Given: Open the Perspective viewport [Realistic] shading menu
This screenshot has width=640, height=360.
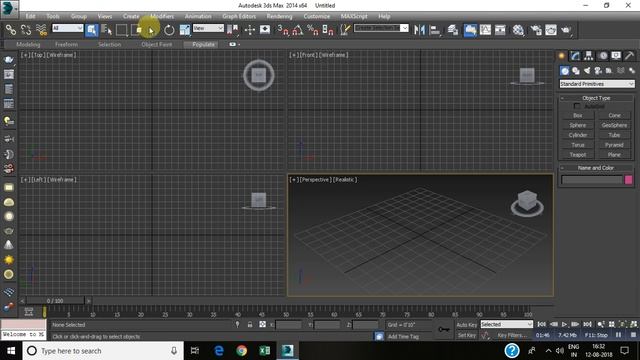Looking at the screenshot, I should [345, 180].
